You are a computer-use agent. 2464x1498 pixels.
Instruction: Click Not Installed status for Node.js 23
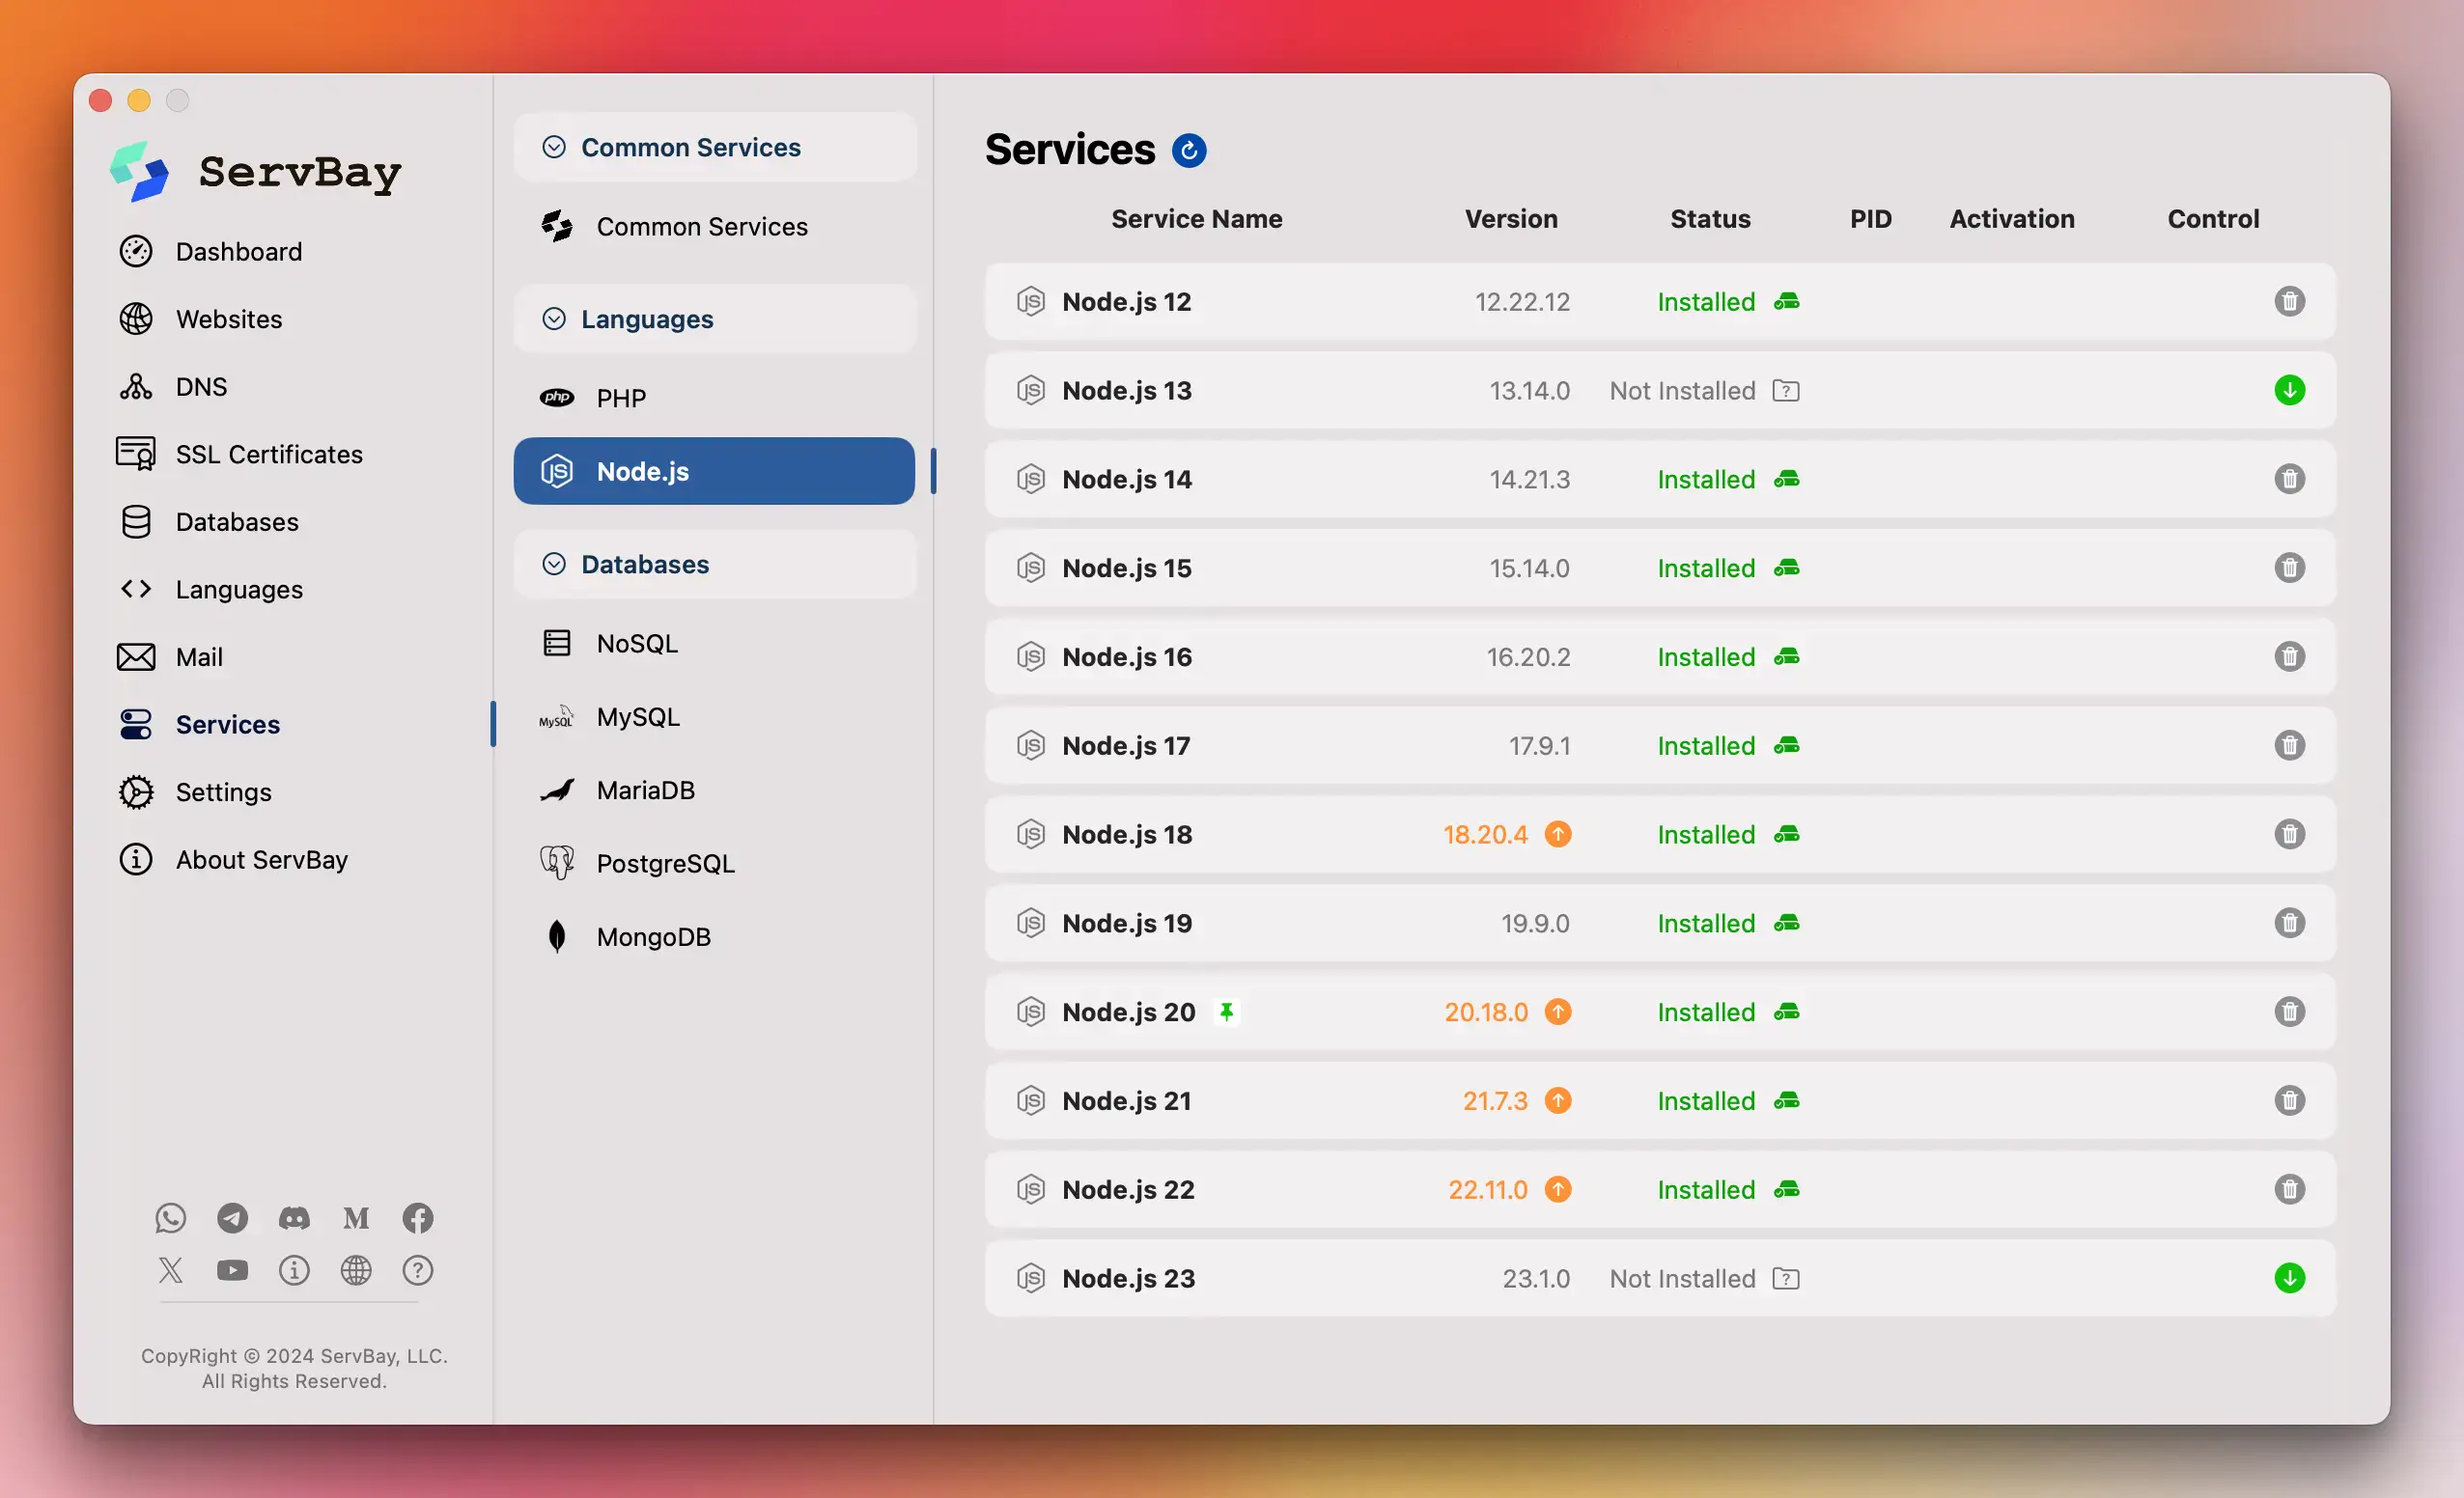(x=1682, y=1279)
